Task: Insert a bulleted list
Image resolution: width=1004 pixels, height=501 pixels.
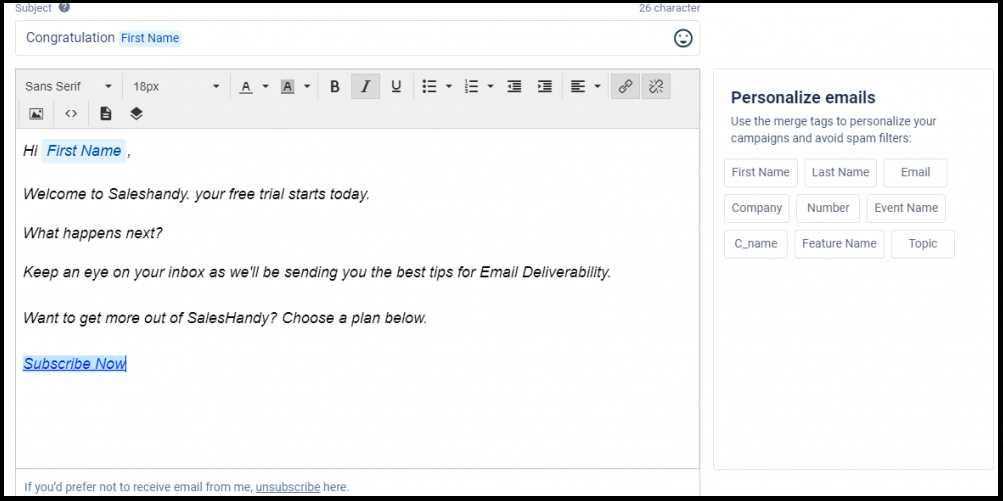Action: [x=430, y=86]
